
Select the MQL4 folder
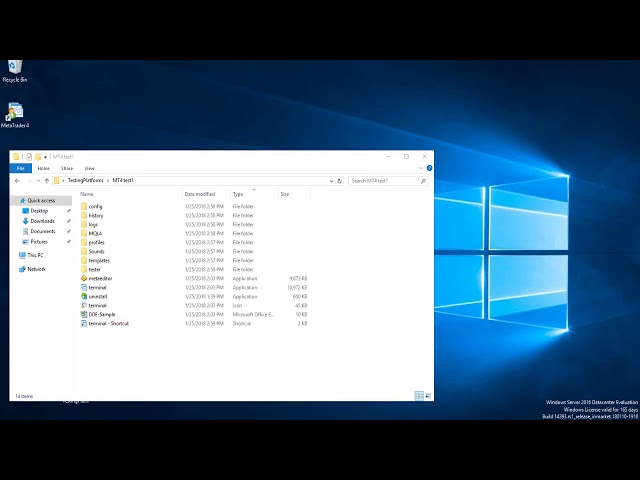(95, 233)
